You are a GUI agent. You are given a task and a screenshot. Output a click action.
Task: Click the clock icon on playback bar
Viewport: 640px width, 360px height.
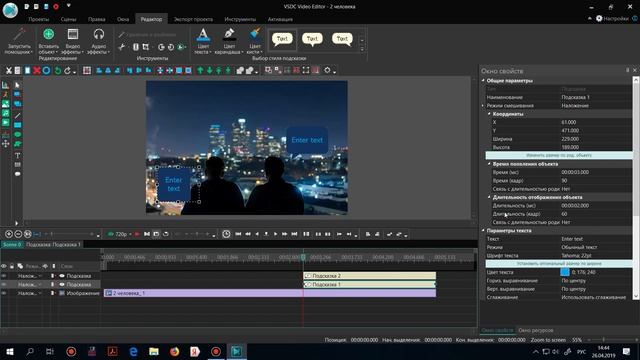226,234
